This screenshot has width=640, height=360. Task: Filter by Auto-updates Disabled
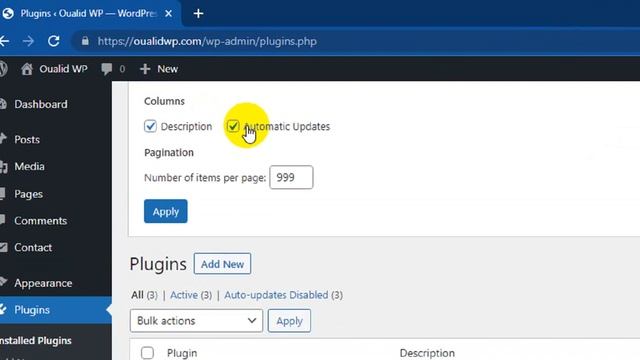276,295
